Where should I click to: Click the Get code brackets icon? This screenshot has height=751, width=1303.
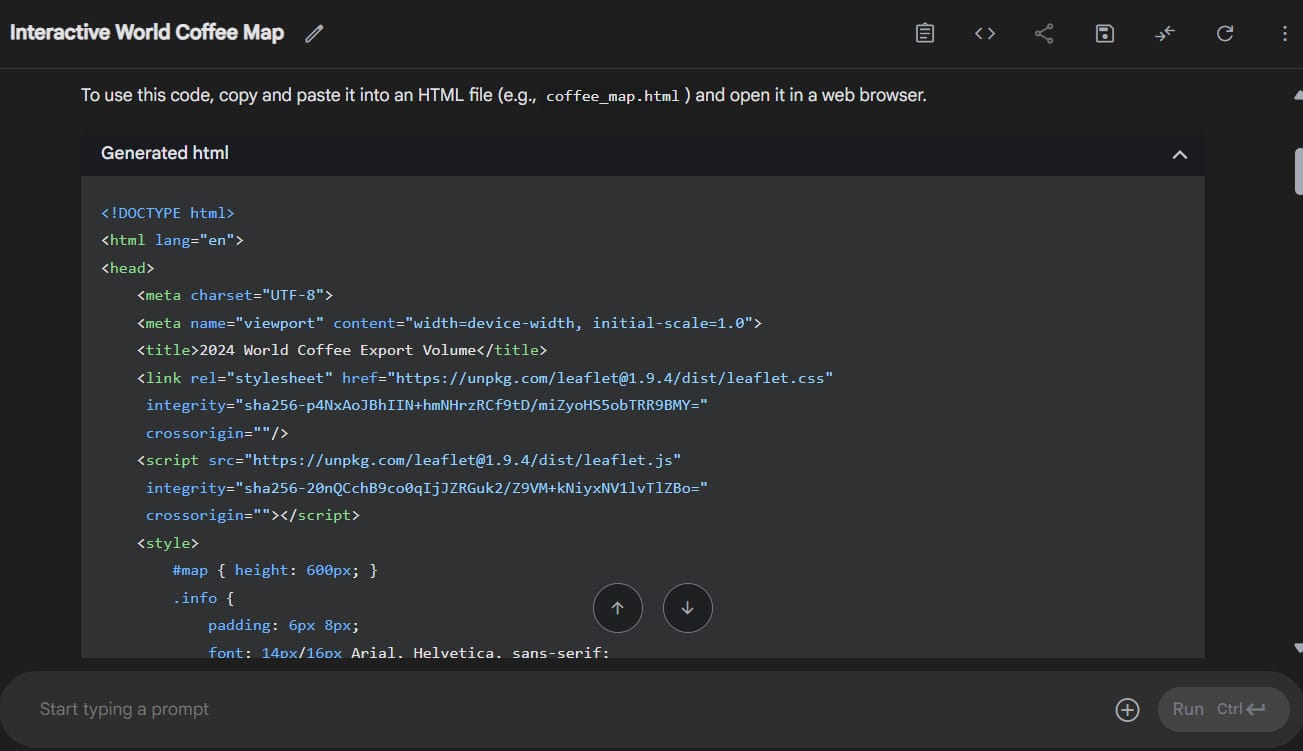point(985,33)
